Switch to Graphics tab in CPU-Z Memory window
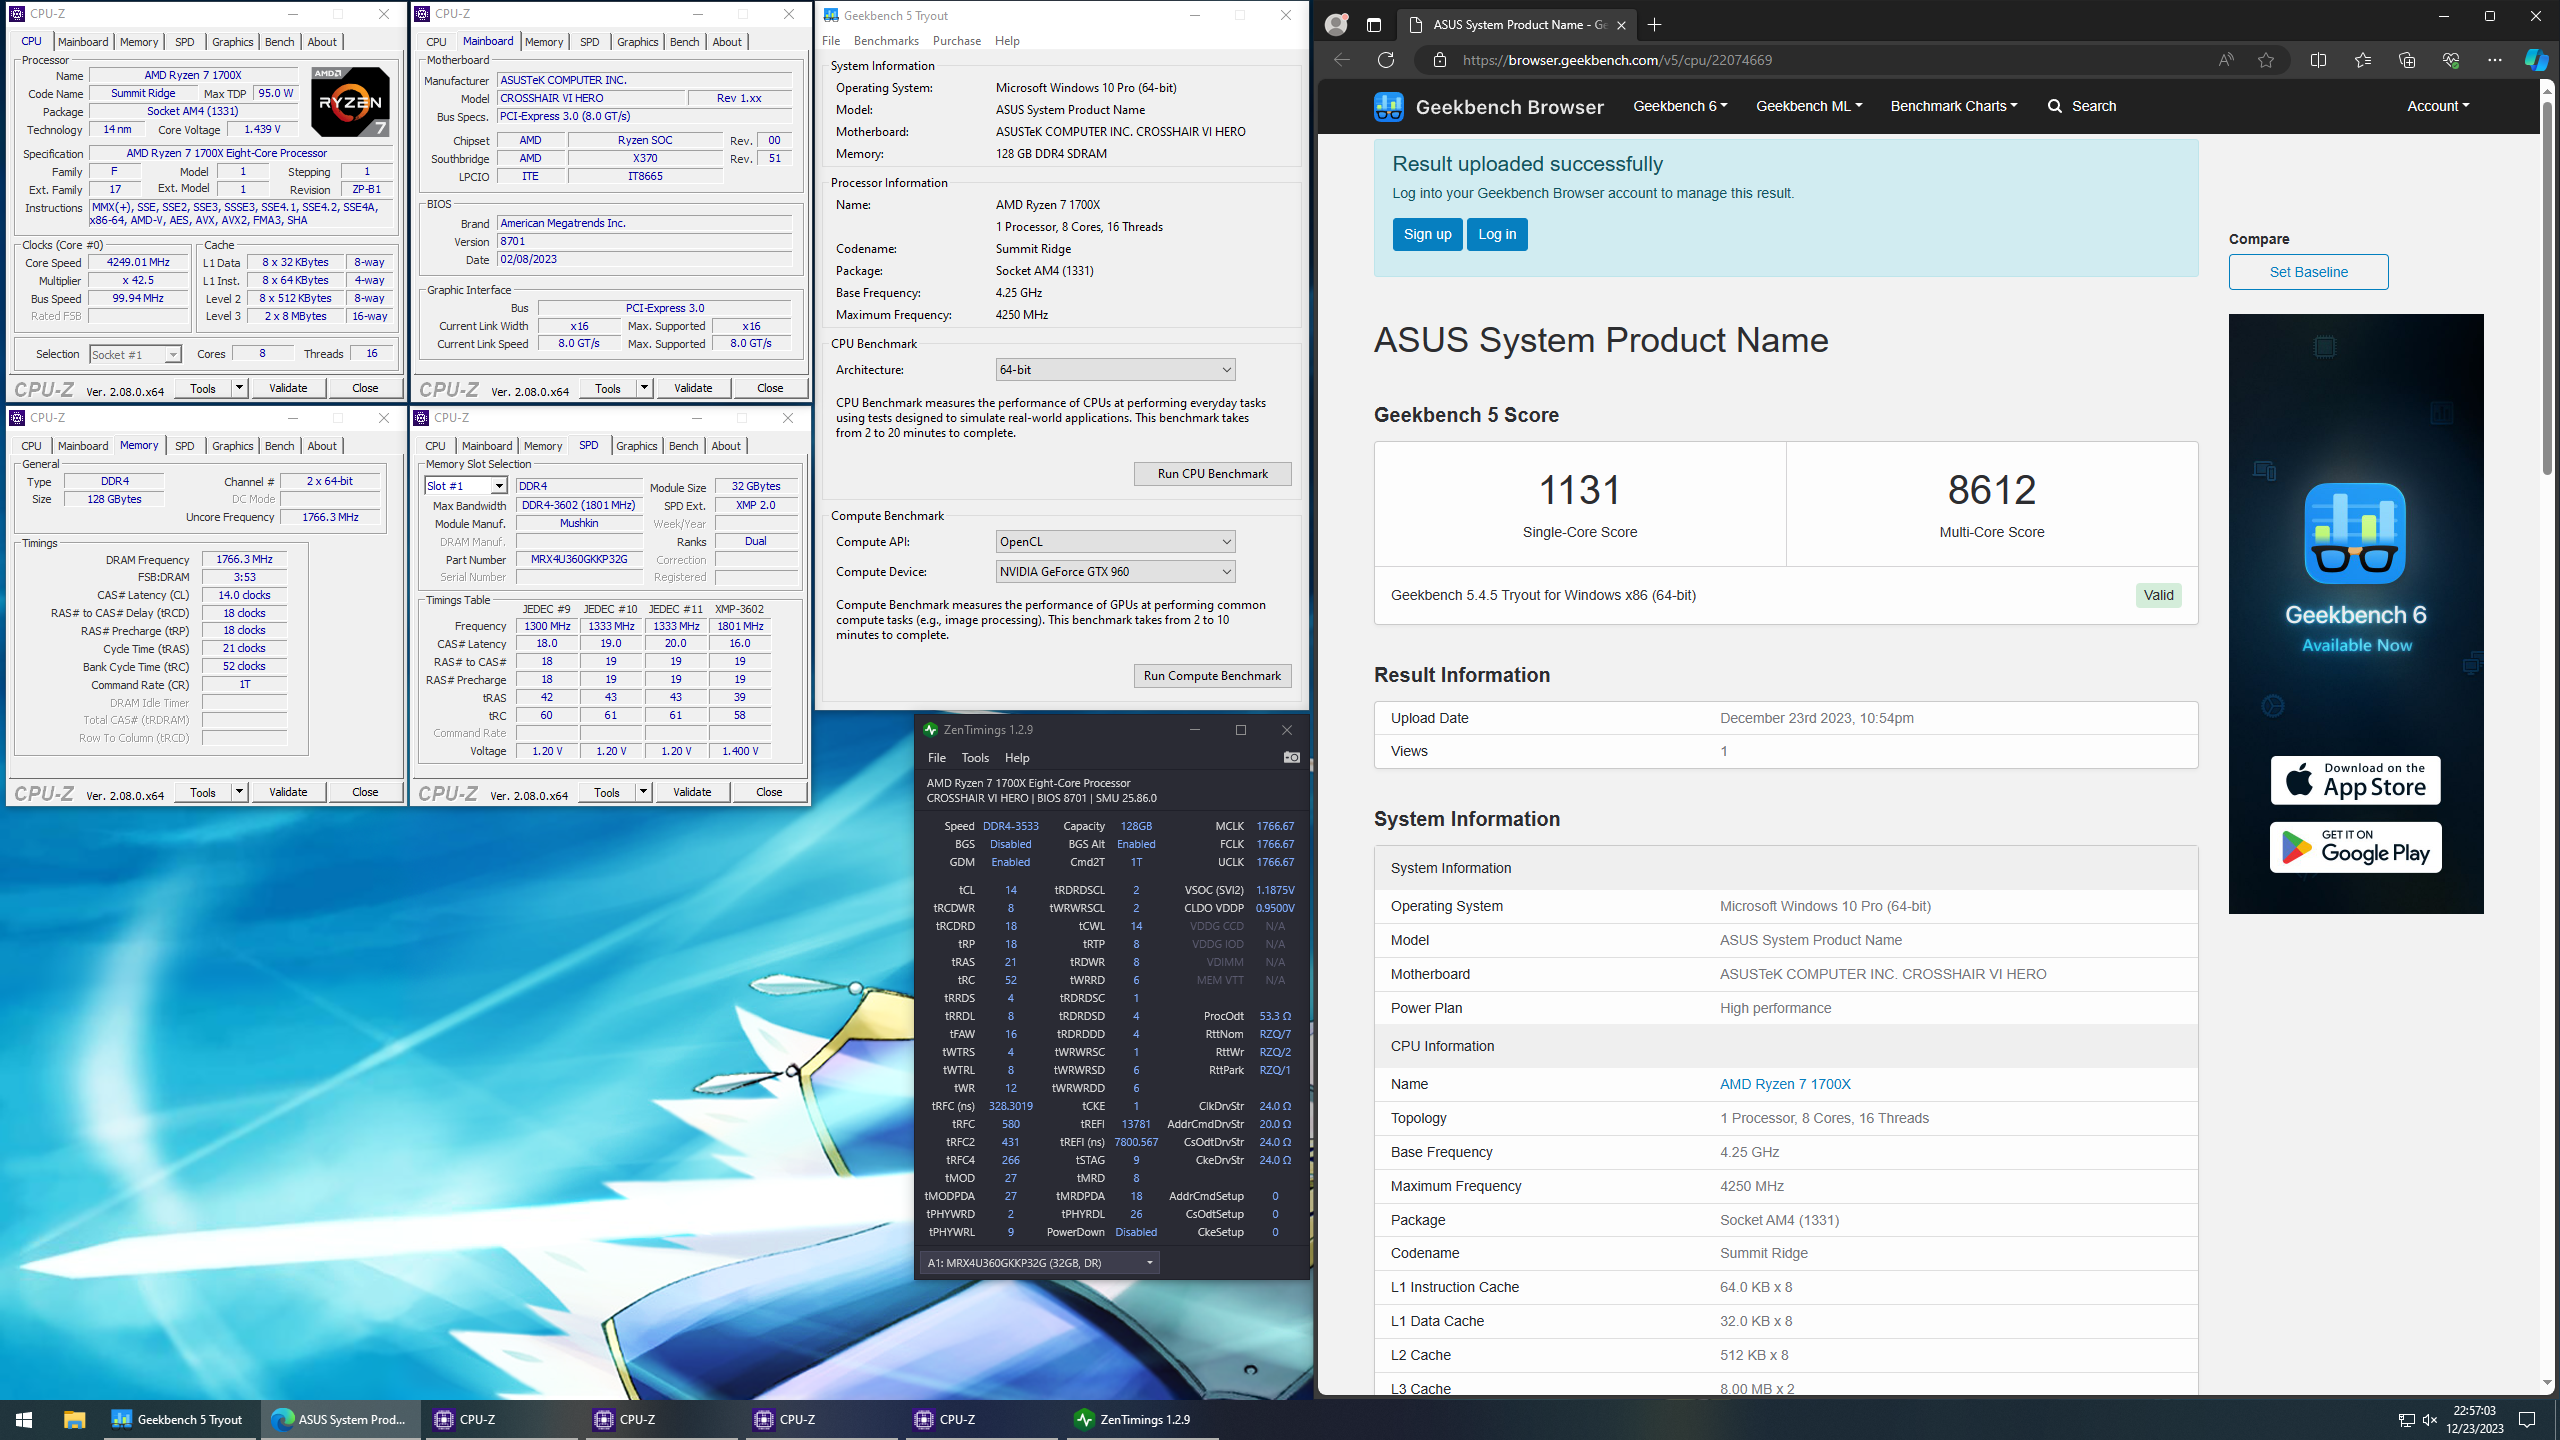This screenshot has height=1440, width=2560. (232, 446)
